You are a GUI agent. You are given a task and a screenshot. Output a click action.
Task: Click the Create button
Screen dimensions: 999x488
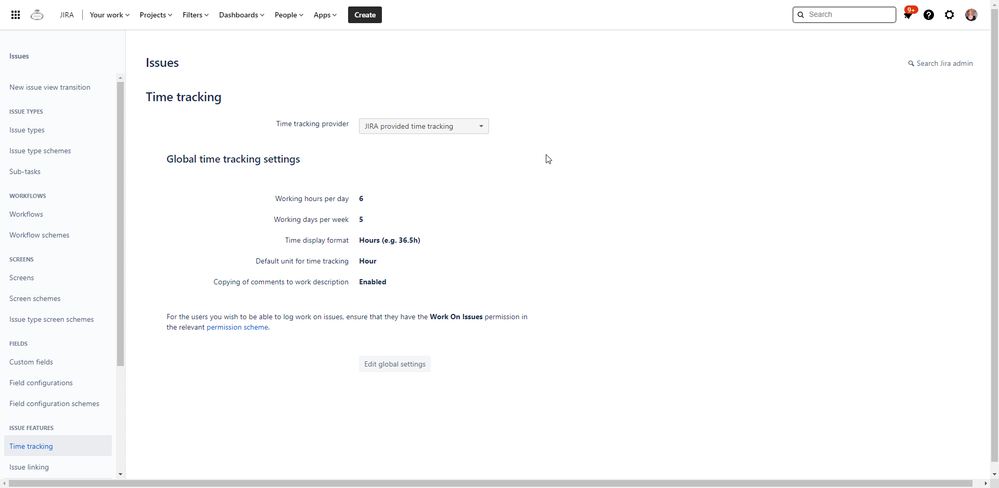[x=364, y=15]
